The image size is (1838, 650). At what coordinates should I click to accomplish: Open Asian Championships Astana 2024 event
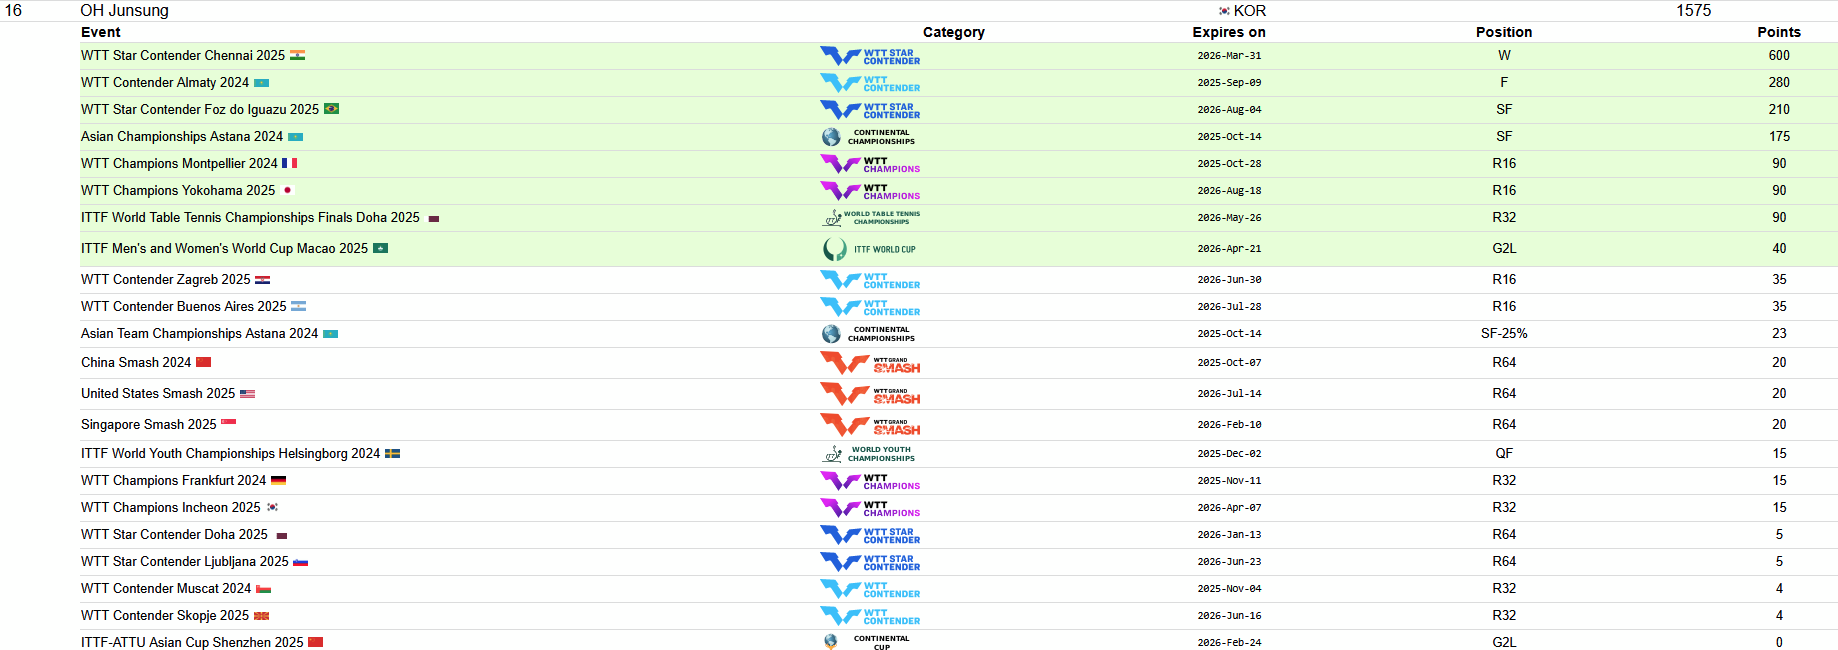182,136
